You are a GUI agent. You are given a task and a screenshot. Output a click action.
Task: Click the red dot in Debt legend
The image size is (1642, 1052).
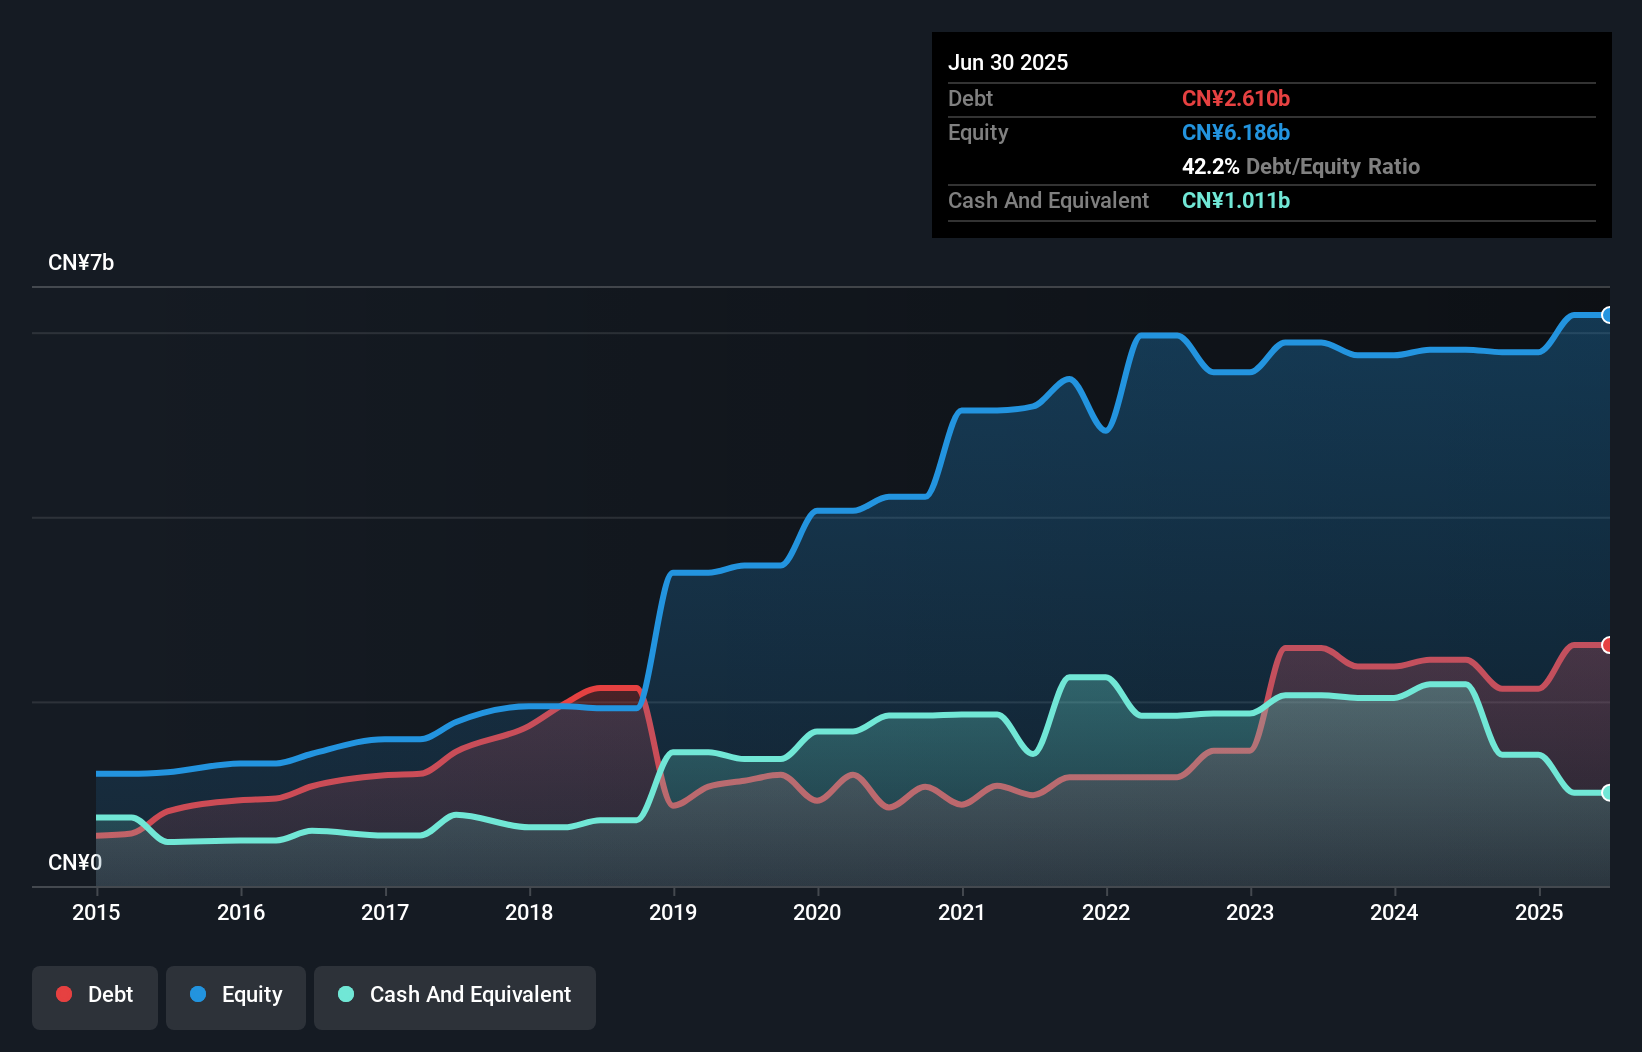[64, 994]
